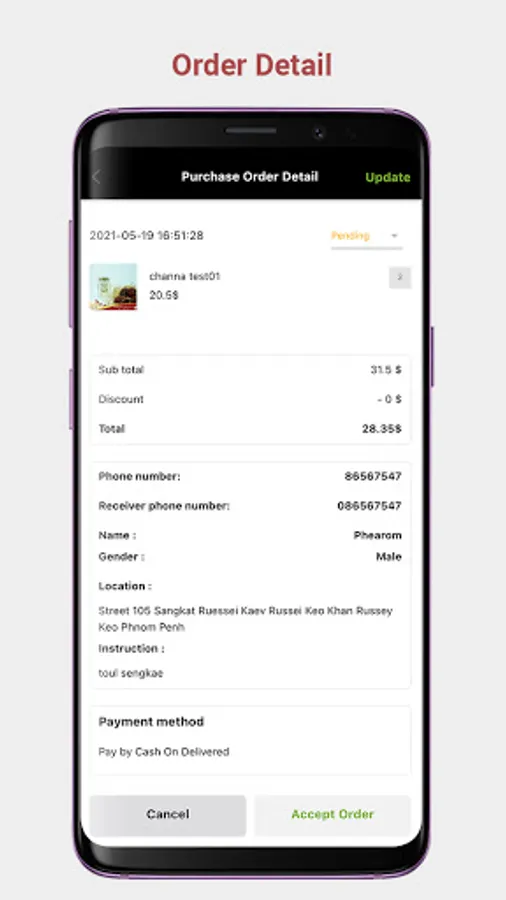
Task: Click the green Update button
Action: [388, 177]
